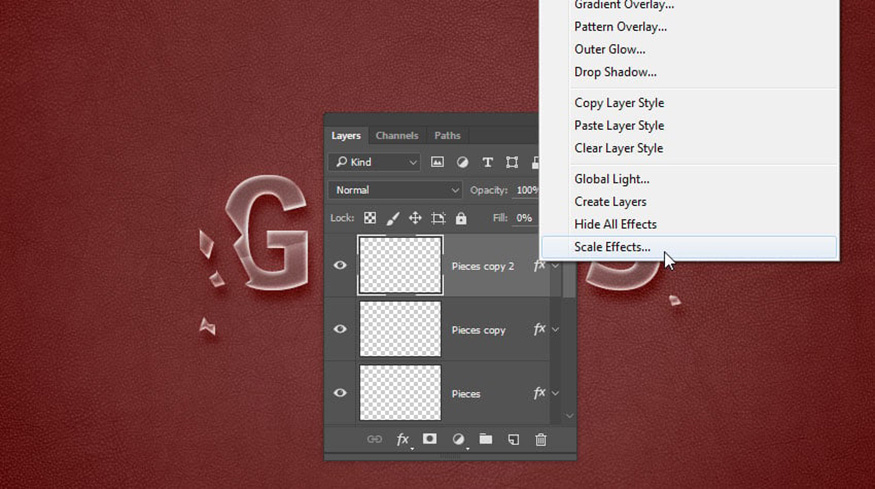875x489 pixels.
Task: Delete layer using the trash icon
Action: click(x=541, y=439)
